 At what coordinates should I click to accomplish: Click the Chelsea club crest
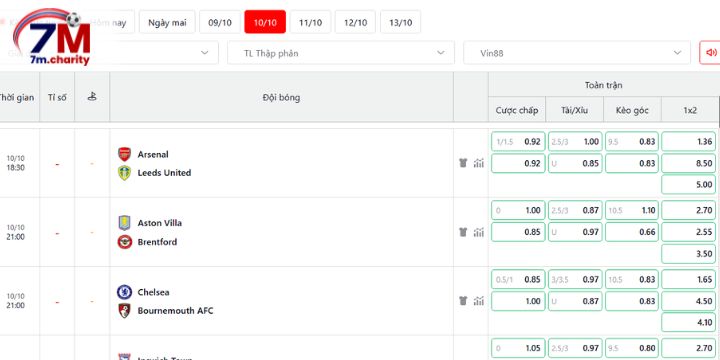[124, 292]
